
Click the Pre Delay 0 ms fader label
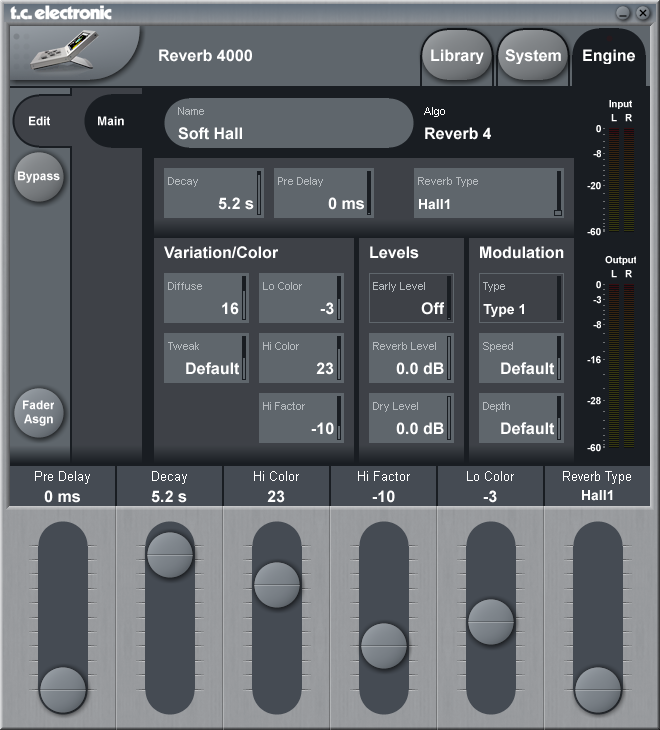pos(62,487)
